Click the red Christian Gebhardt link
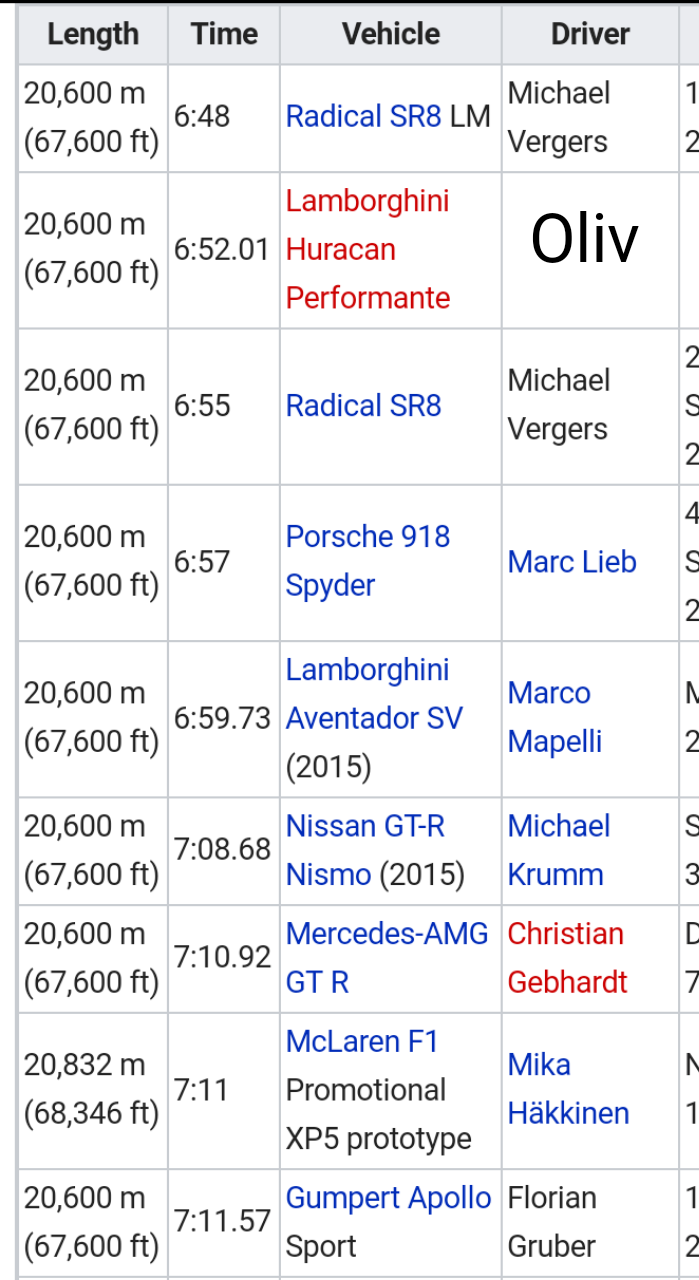 click(x=567, y=958)
